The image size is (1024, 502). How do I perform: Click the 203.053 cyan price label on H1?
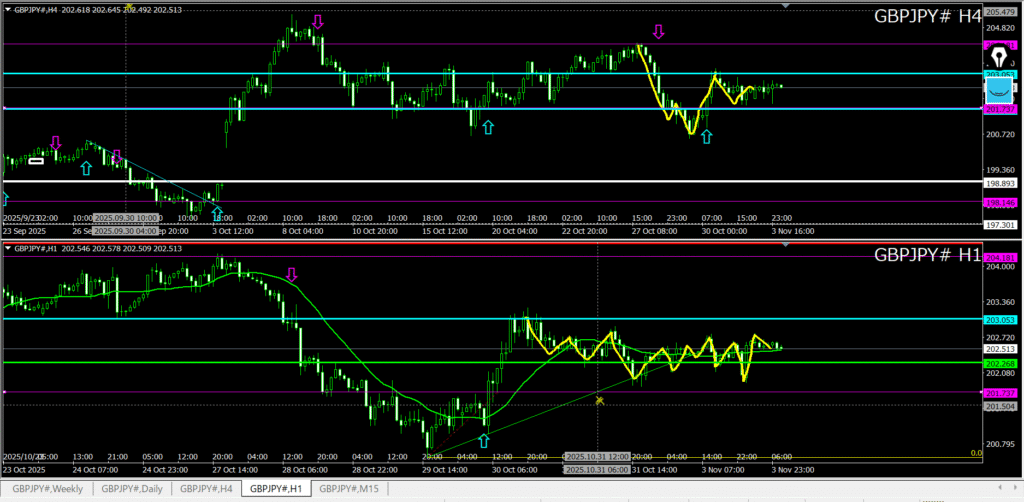click(1000, 320)
